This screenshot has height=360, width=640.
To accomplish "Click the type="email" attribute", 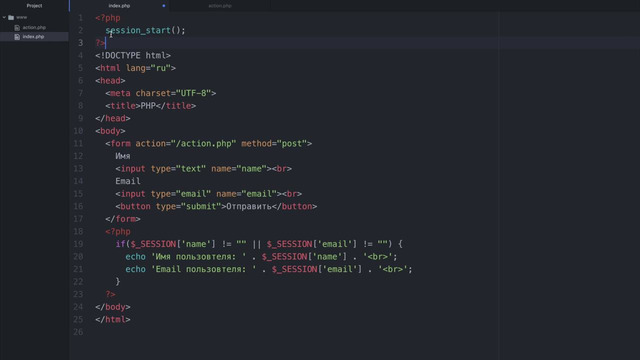I will 181,194.
